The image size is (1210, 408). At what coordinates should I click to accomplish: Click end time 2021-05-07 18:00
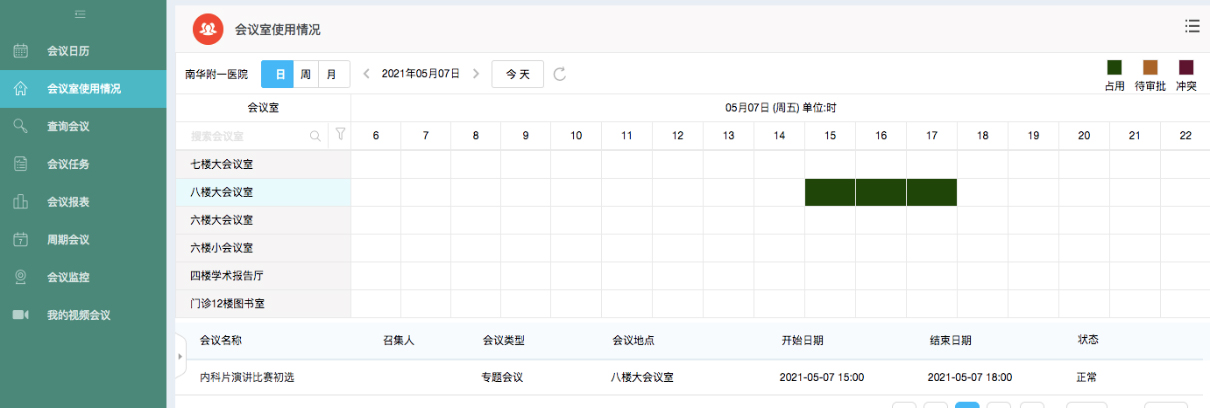coord(970,378)
